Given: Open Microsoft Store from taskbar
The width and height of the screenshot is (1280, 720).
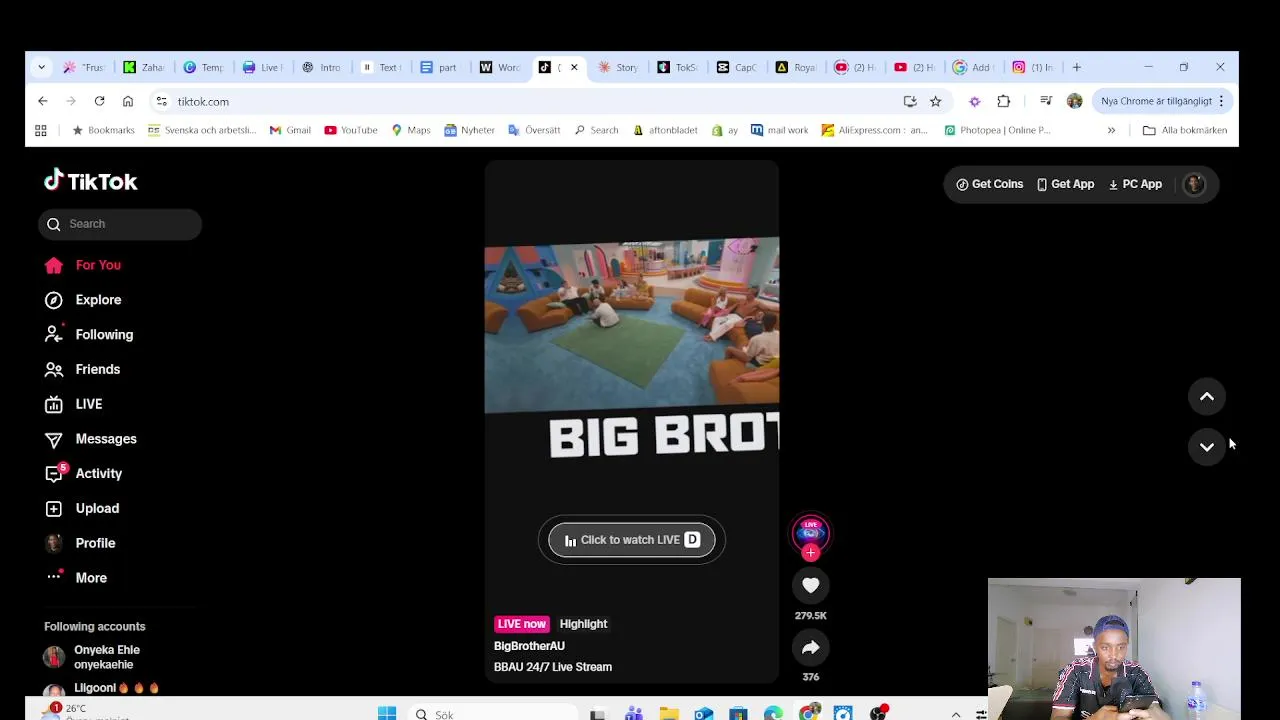Looking at the screenshot, I should (738, 714).
